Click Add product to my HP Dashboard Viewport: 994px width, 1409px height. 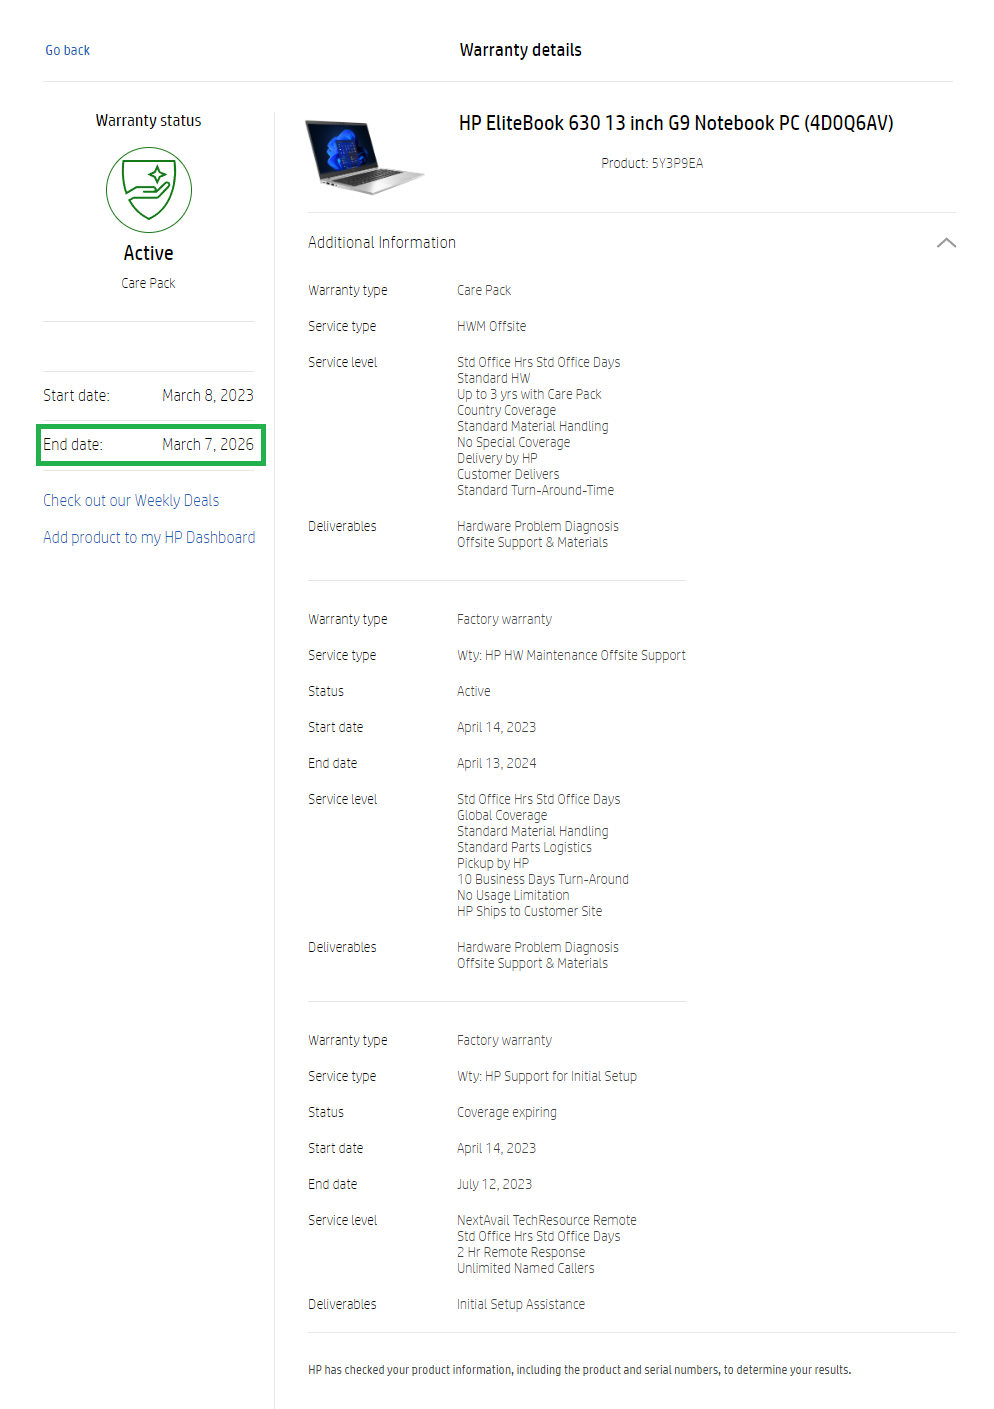coord(149,538)
